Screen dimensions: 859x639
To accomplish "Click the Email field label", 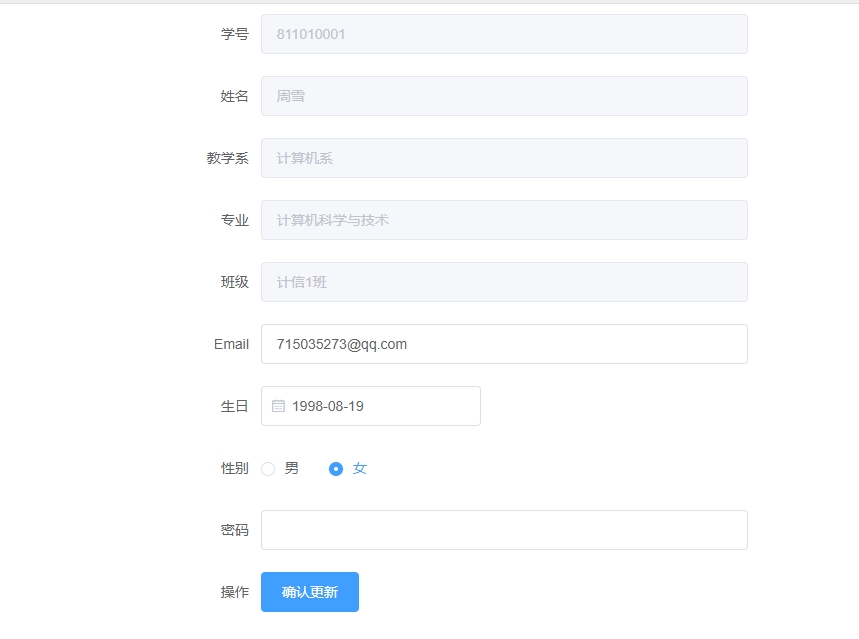I will click(231, 344).
